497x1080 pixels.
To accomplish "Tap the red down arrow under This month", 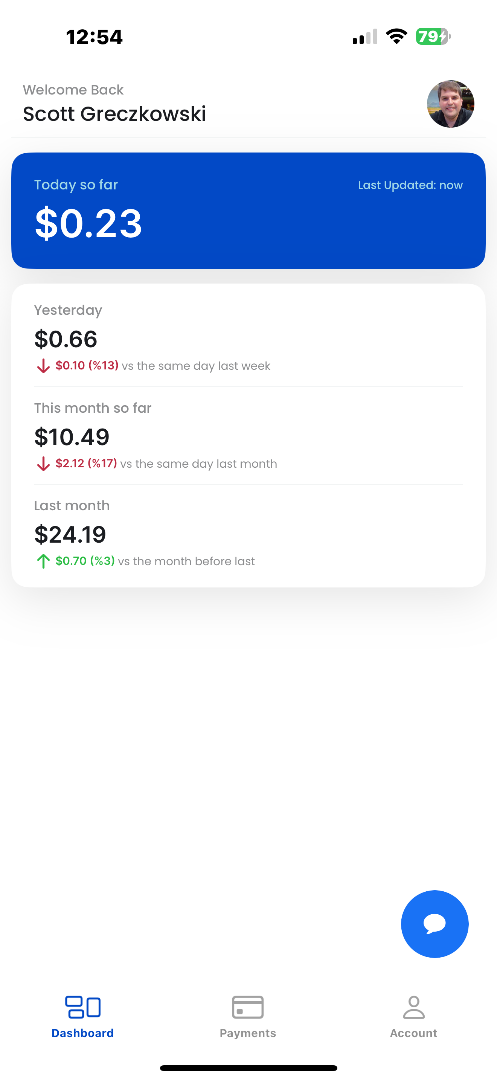I will [x=43, y=464].
